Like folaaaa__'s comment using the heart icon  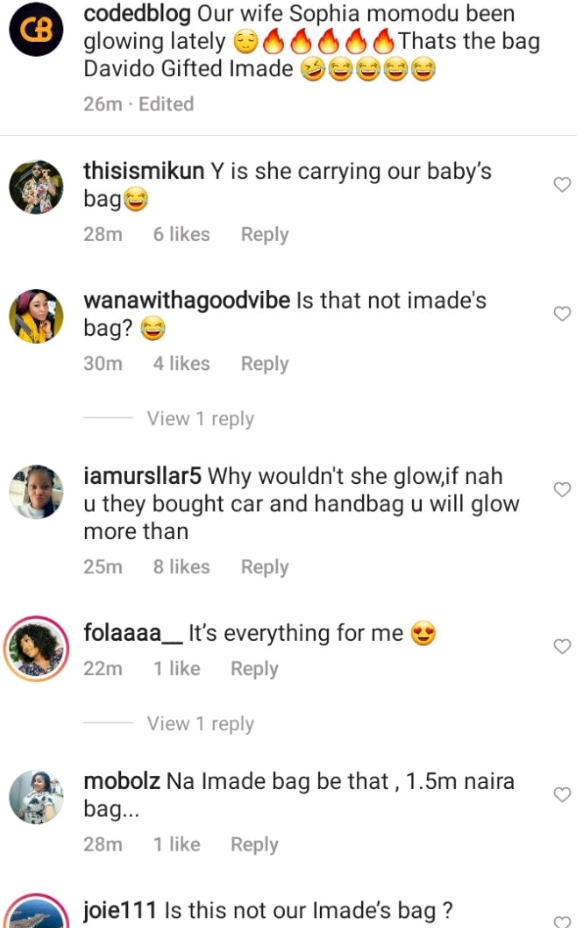point(560,644)
